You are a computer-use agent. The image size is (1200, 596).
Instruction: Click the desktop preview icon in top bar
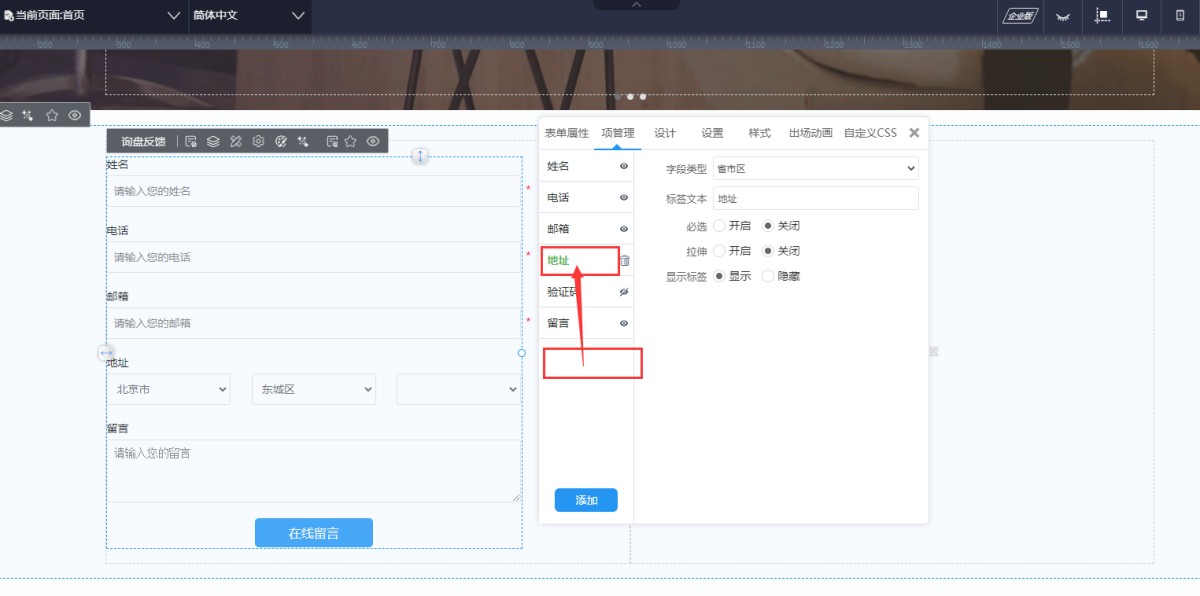click(1141, 16)
